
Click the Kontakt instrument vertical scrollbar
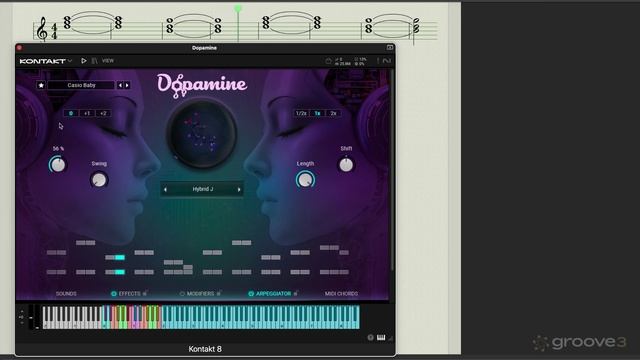click(x=392, y=171)
